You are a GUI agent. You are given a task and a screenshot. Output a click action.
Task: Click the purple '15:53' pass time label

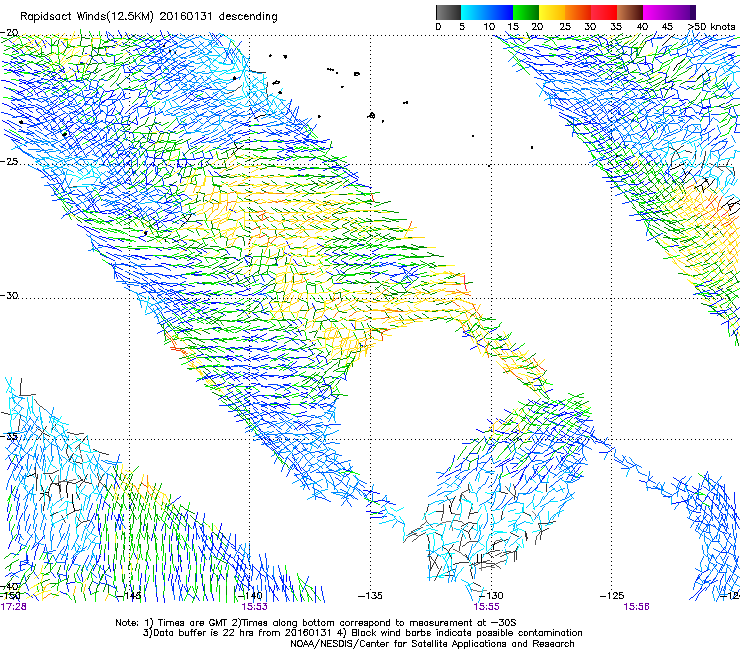pyautogui.click(x=254, y=607)
